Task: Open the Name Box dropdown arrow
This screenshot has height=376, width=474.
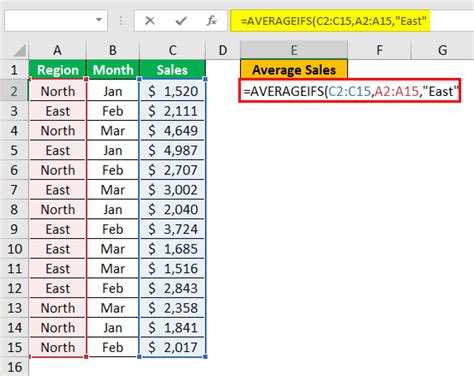Action: (x=99, y=20)
